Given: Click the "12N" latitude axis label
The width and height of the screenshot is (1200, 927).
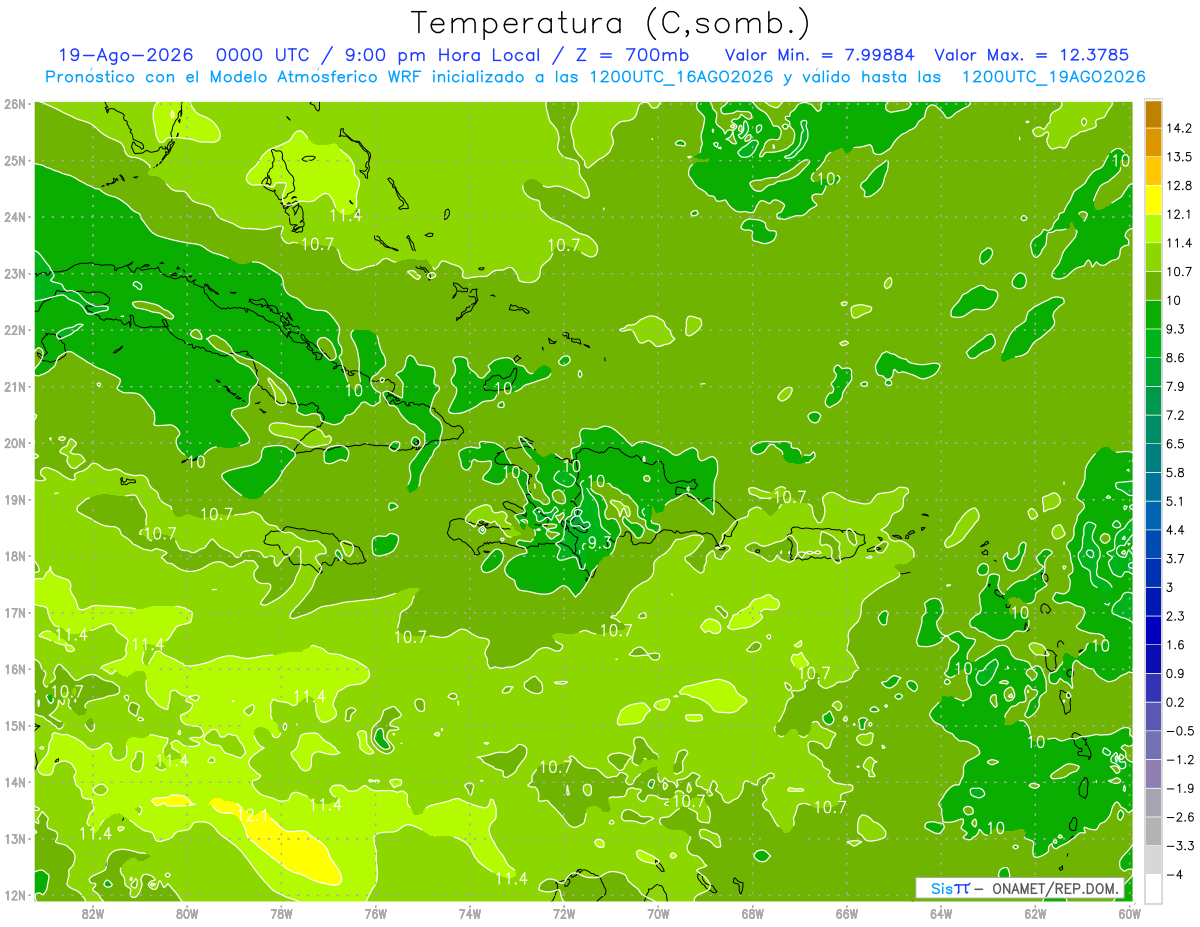Looking at the screenshot, I should coord(15,895).
